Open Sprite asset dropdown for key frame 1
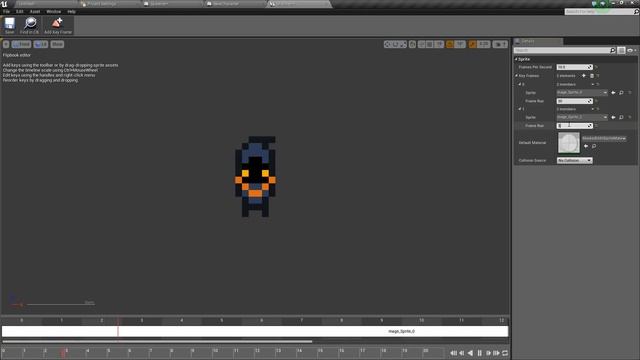This screenshot has height=360, width=640. click(582, 117)
